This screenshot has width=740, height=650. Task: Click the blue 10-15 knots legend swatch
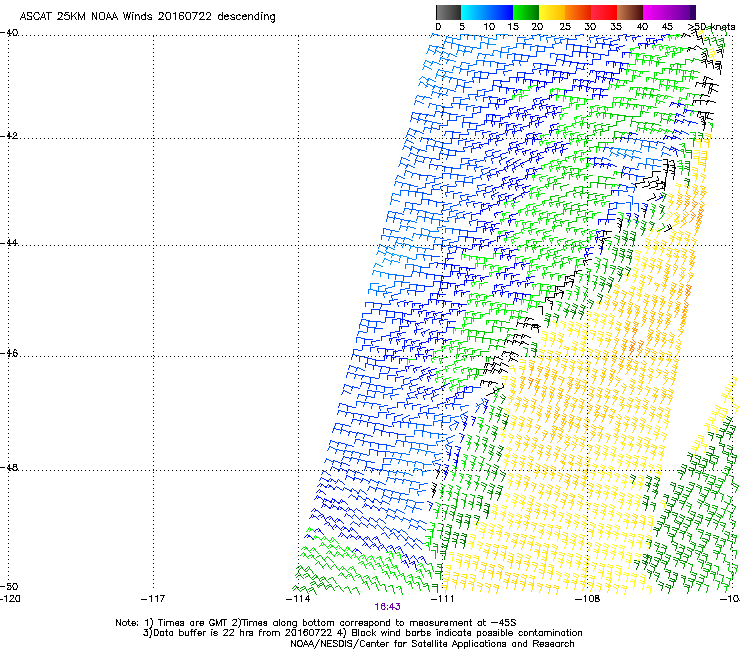click(500, 12)
